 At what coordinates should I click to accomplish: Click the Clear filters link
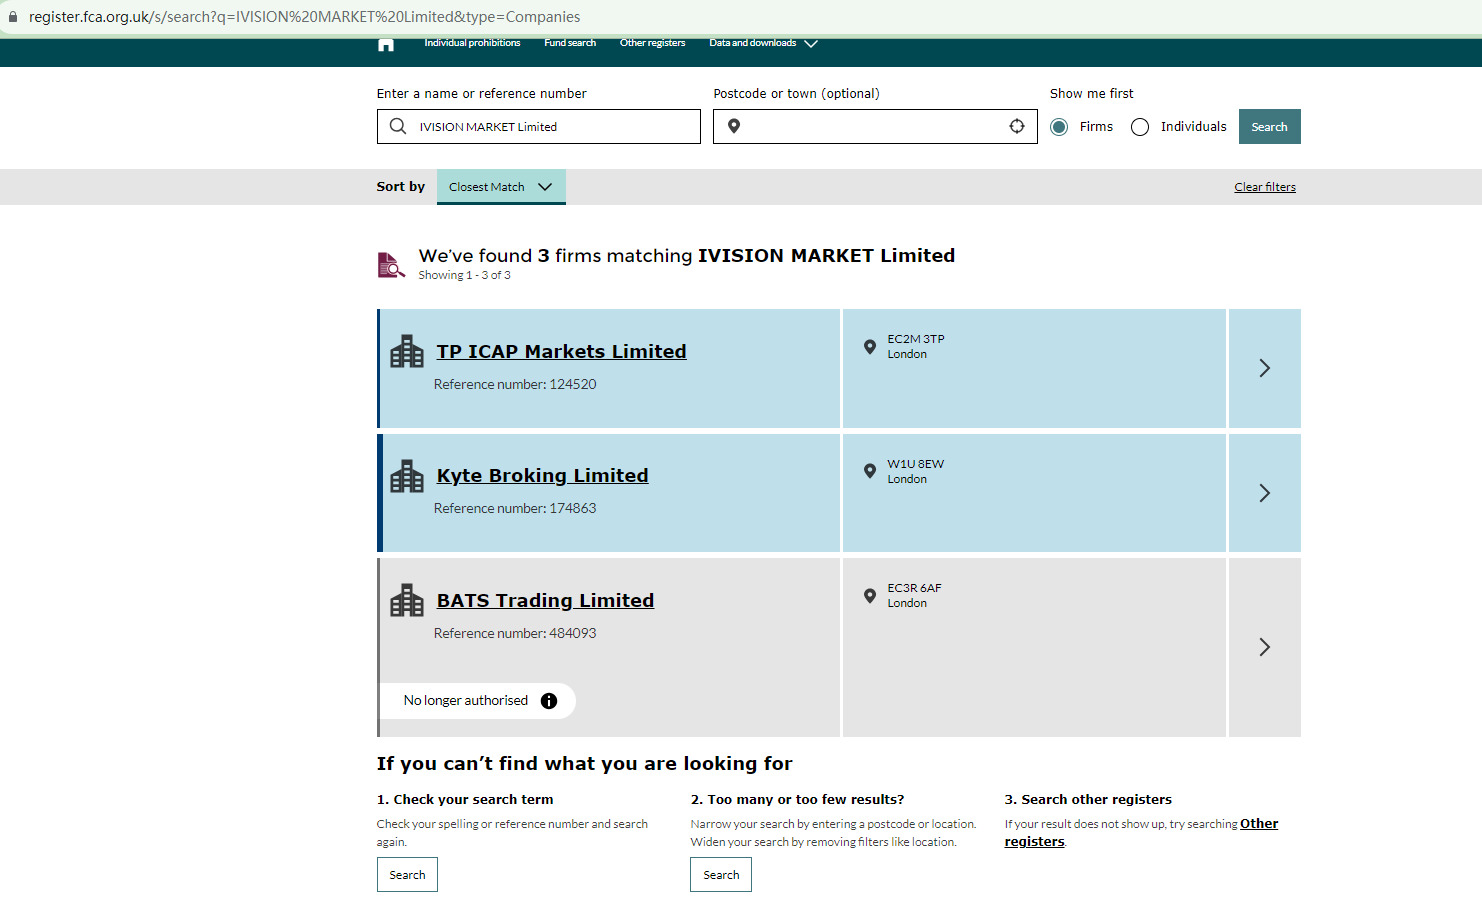click(1264, 187)
